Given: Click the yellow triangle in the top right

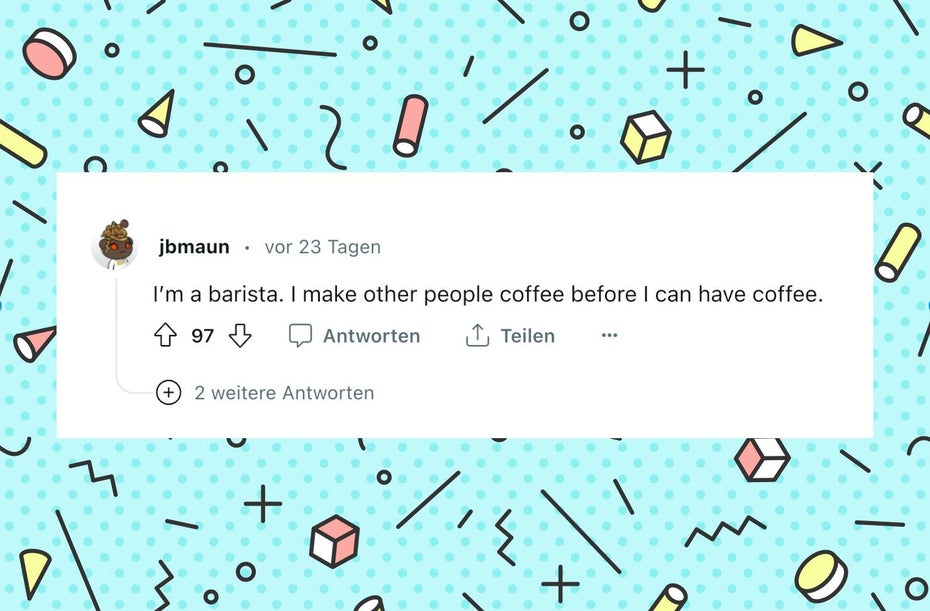Looking at the screenshot, I should pyautogui.click(x=813, y=41).
